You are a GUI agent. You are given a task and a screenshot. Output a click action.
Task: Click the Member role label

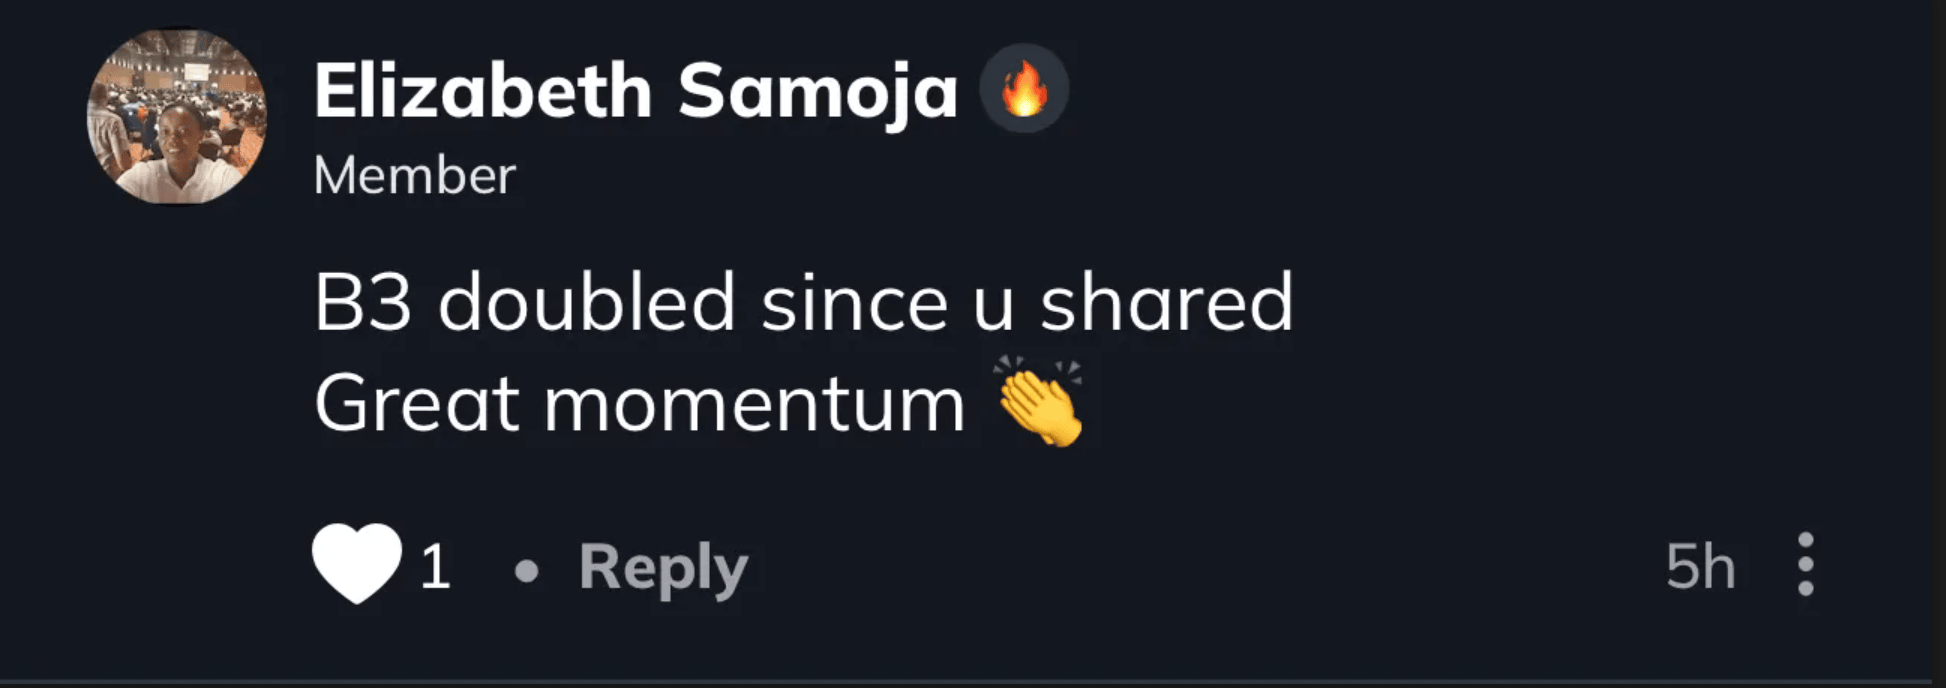pyautogui.click(x=414, y=176)
